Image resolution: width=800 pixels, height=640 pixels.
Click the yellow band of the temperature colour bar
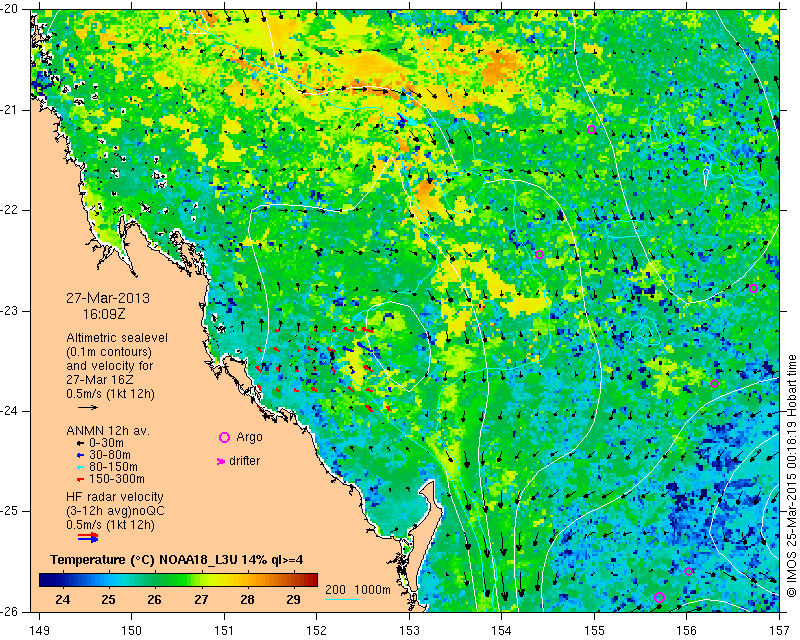pyautogui.click(x=217, y=580)
